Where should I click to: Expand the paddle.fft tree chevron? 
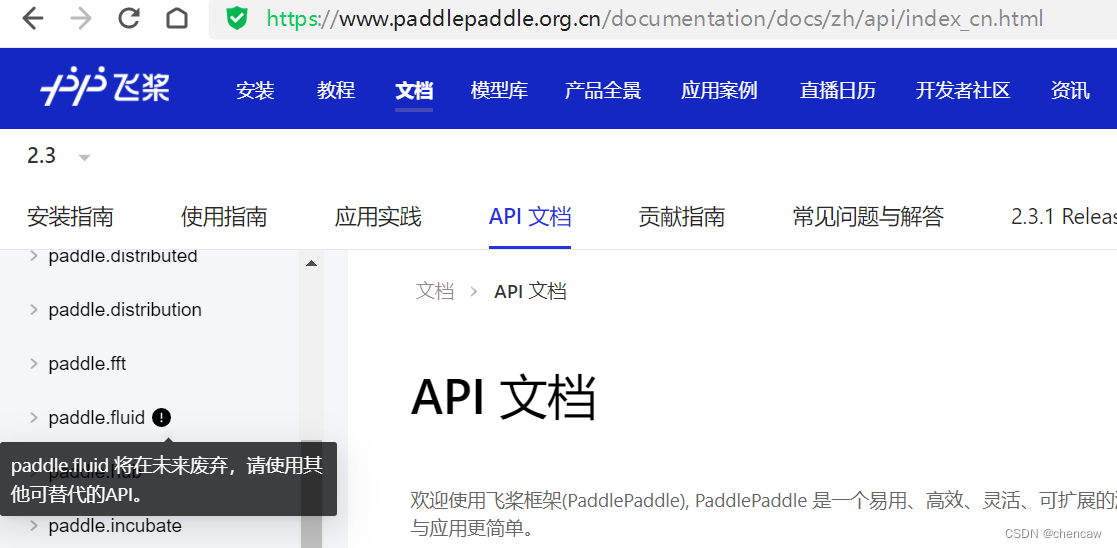pos(33,363)
